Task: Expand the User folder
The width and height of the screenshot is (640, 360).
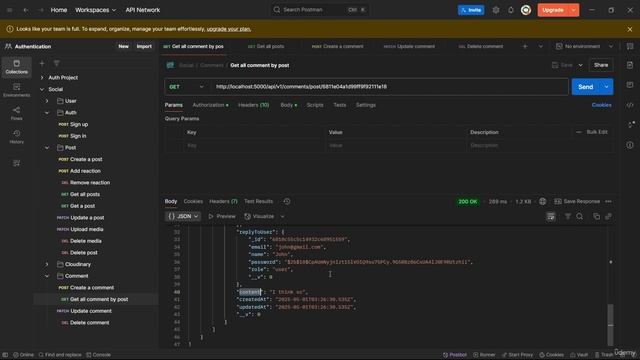Action: 47,101
